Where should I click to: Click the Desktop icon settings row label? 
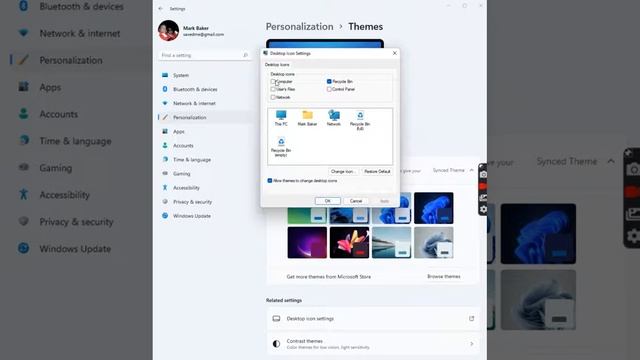tap(310, 318)
